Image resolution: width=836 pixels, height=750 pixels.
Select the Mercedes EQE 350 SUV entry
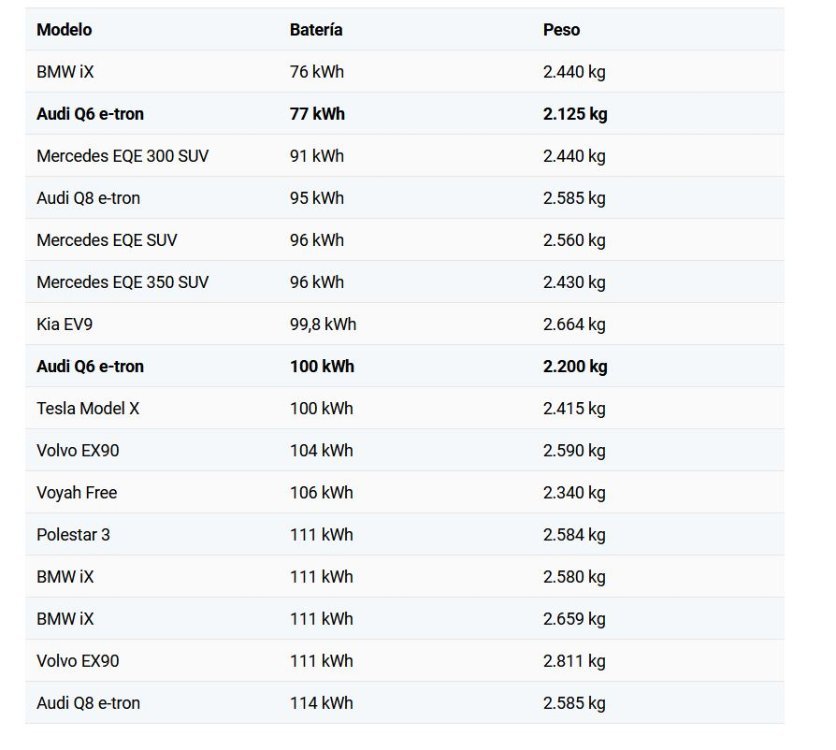(122, 282)
